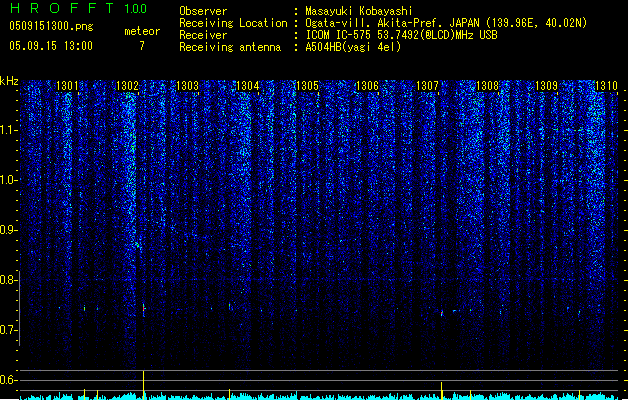
Task: Click the 1302 time marker
Action: point(127,85)
